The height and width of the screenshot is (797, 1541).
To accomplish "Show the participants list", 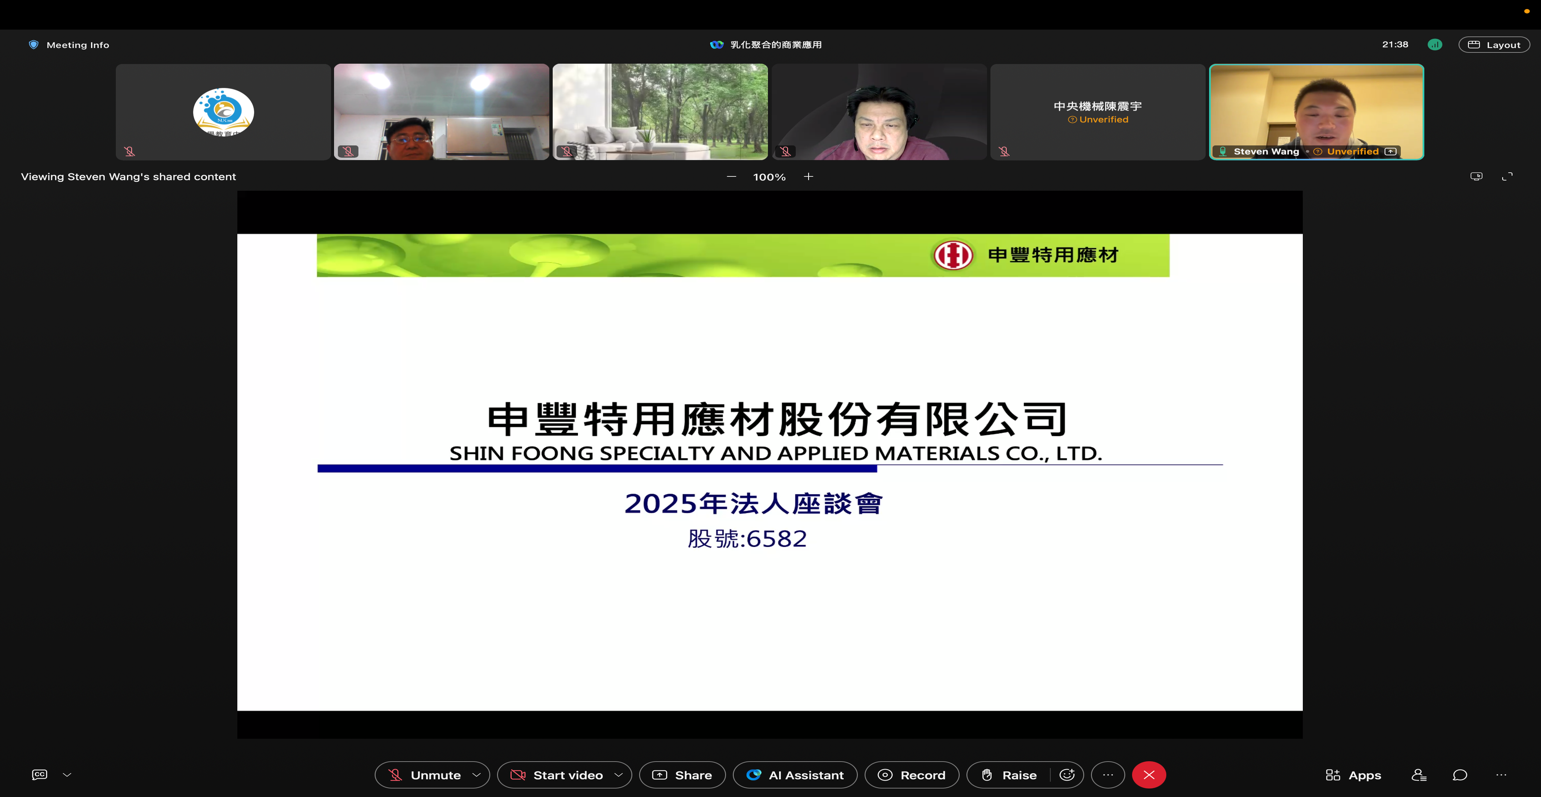I will click(1418, 775).
